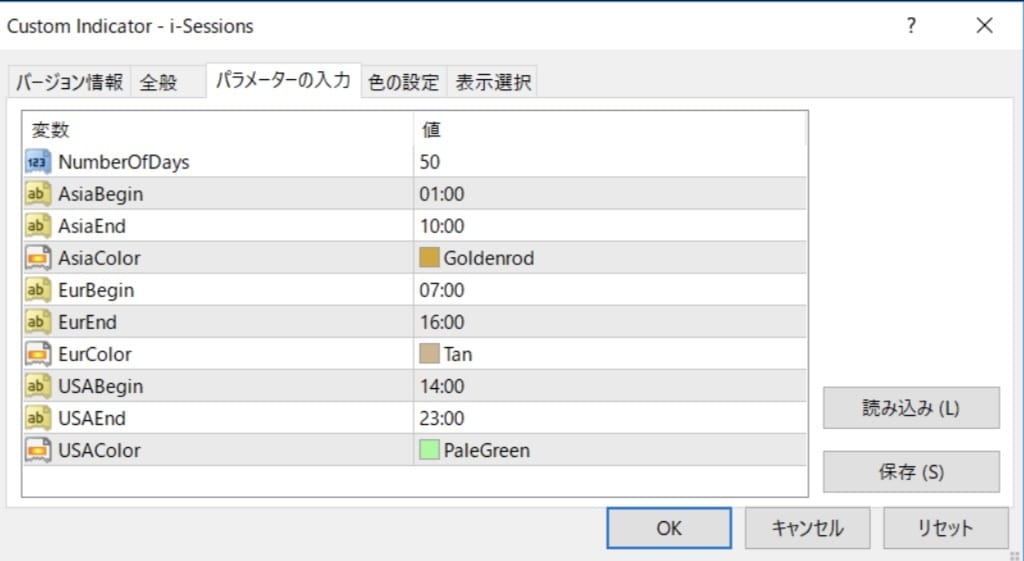Click the Tan color name text
Screen dimensions: 1024x561
[x=458, y=354]
